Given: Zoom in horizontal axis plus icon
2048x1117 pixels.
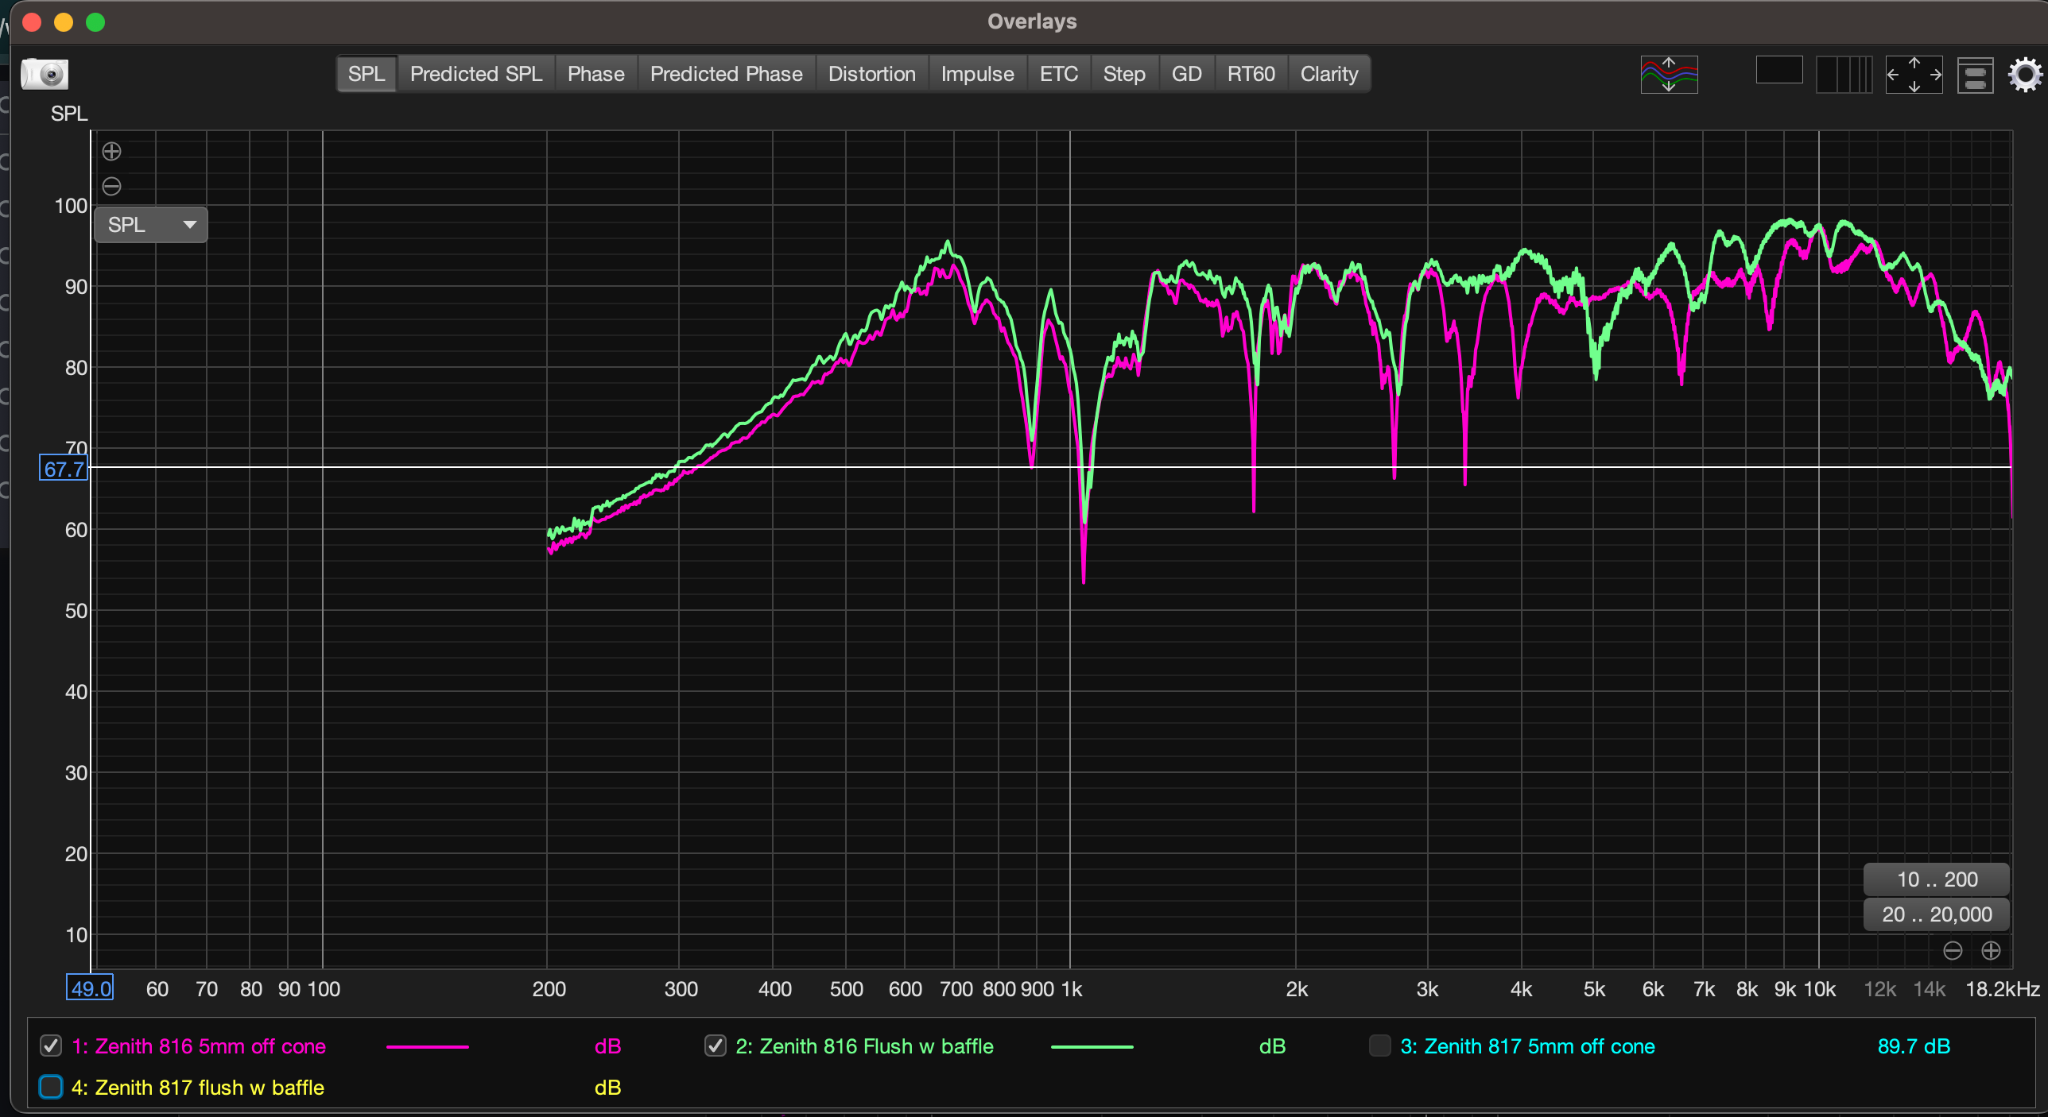Looking at the screenshot, I should (x=1991, y=950).
